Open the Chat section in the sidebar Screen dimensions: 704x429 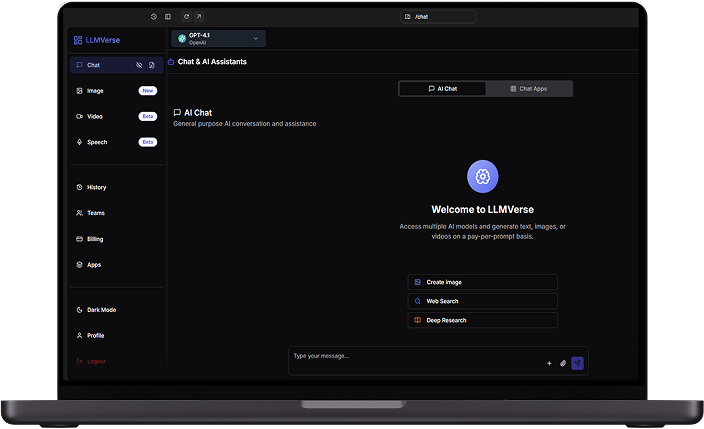(116, 65)
